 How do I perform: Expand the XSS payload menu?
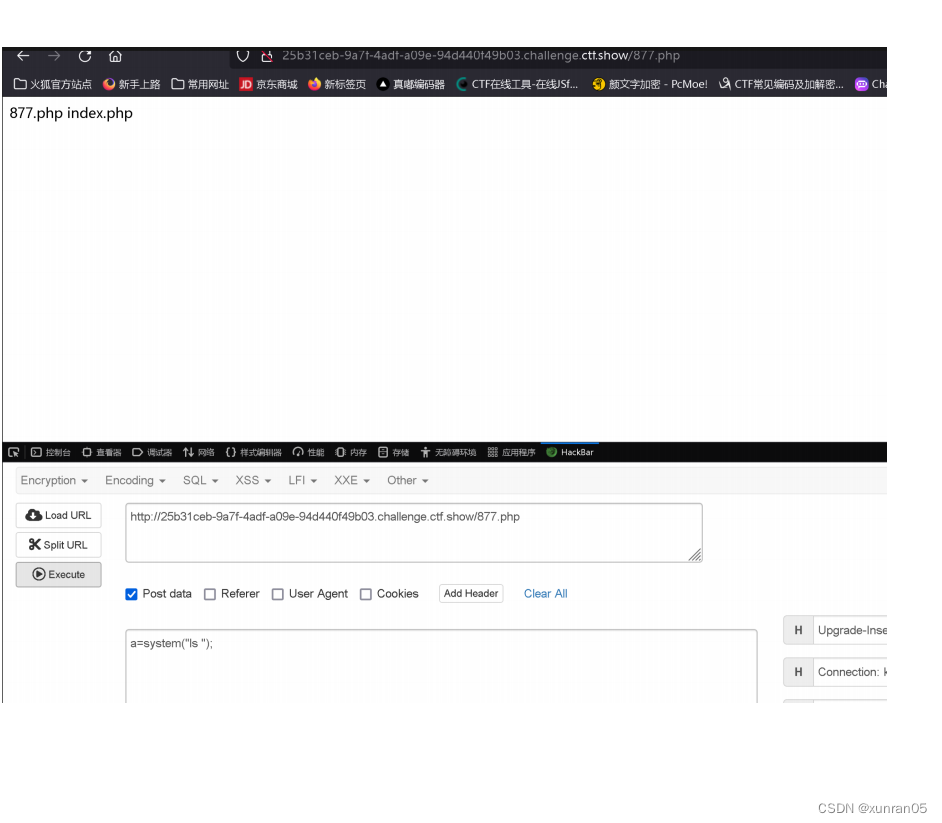(x=247, y=480)
